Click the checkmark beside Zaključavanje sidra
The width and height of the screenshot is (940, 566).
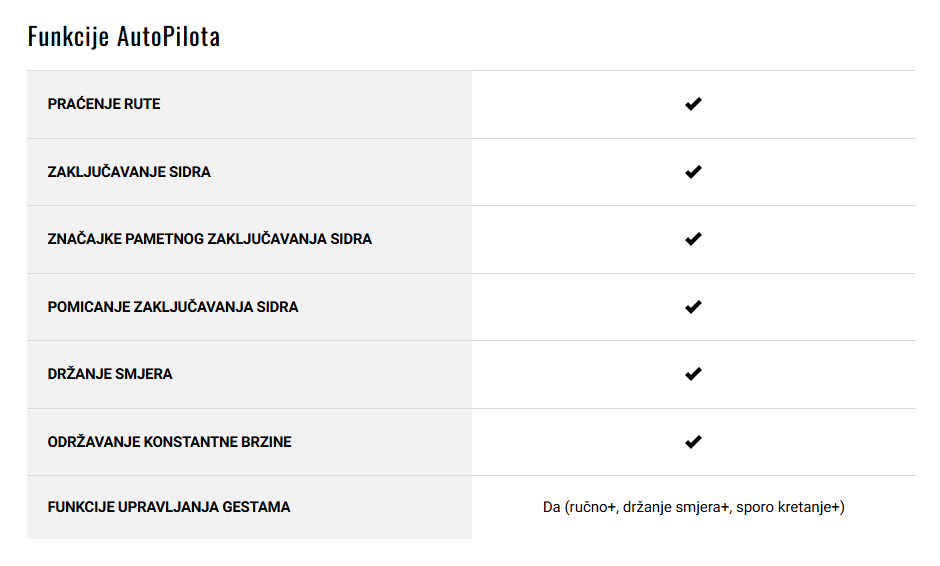pos(693,172)
